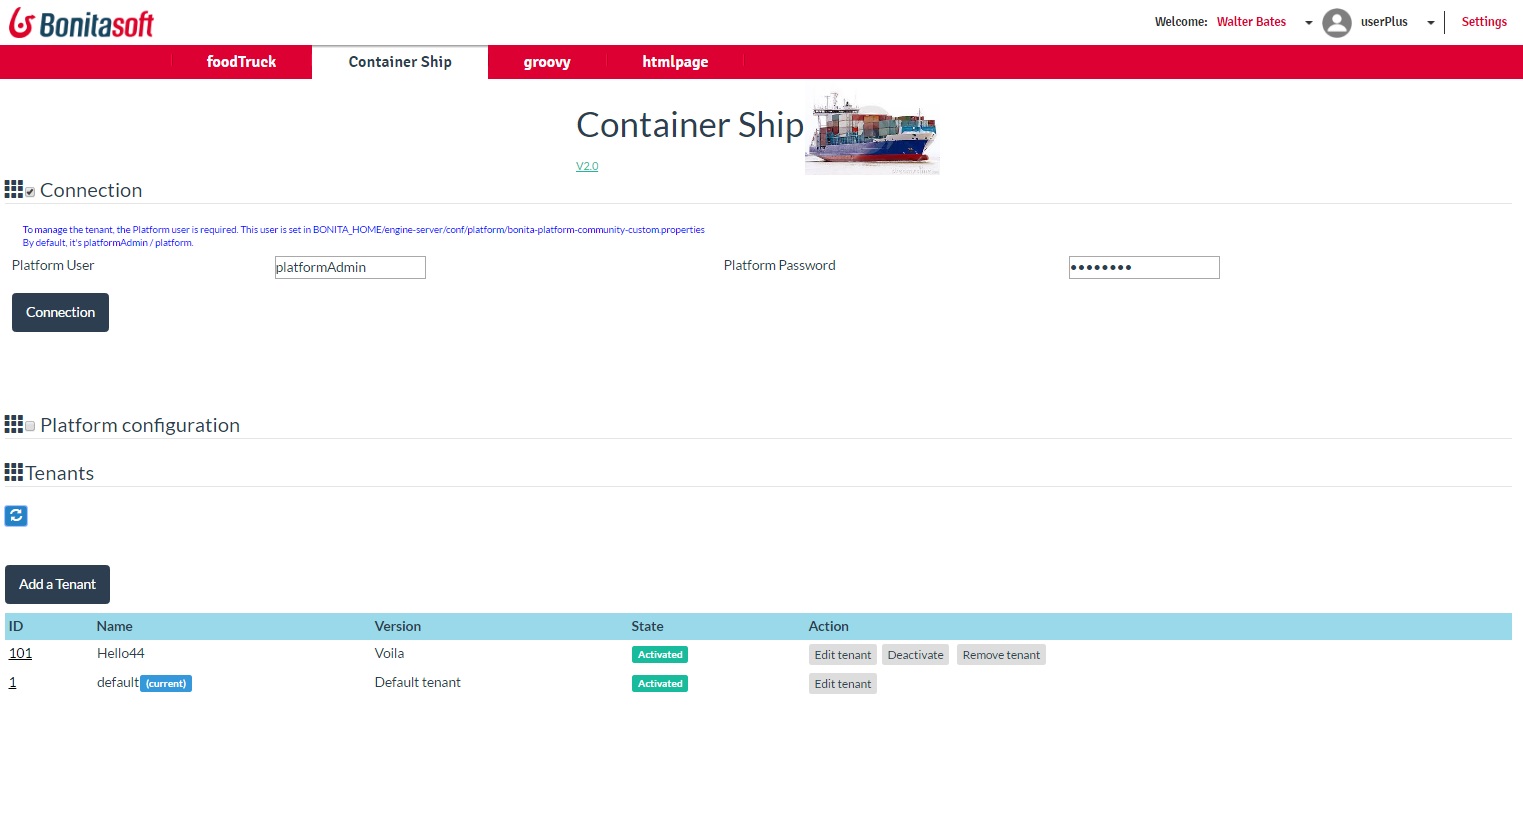Click the grid icon beside Tenants heading

14,472
